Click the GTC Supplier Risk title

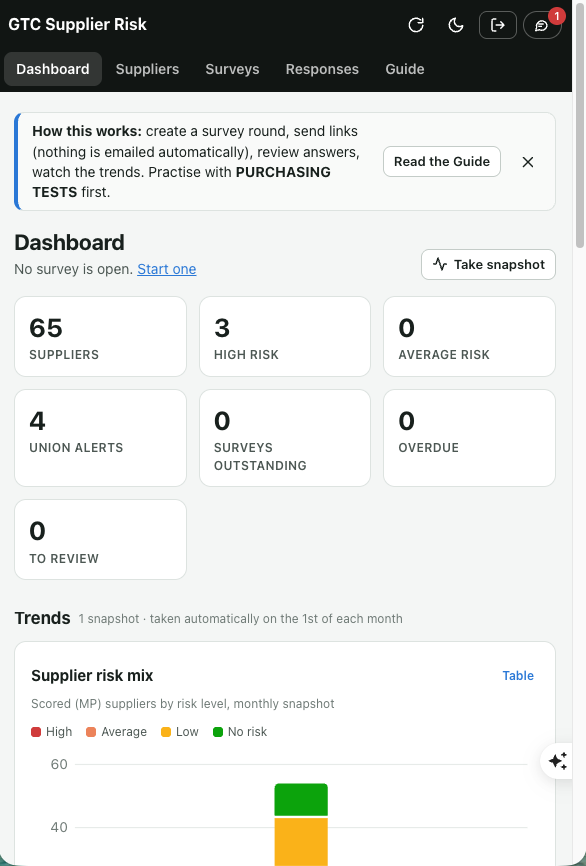77,24
